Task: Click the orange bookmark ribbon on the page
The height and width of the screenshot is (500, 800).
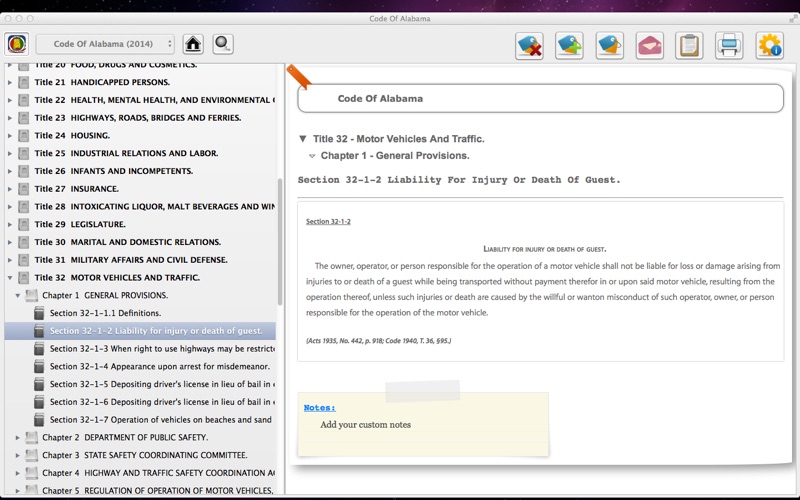Action: click(x=299, y=77)
